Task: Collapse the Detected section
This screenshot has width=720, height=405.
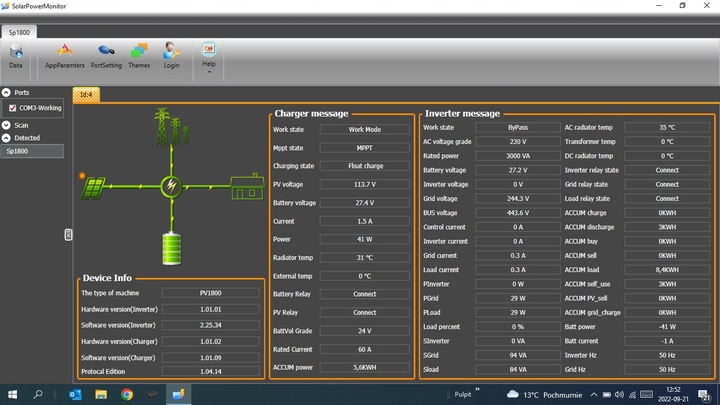Action: (x=6, y=138)
